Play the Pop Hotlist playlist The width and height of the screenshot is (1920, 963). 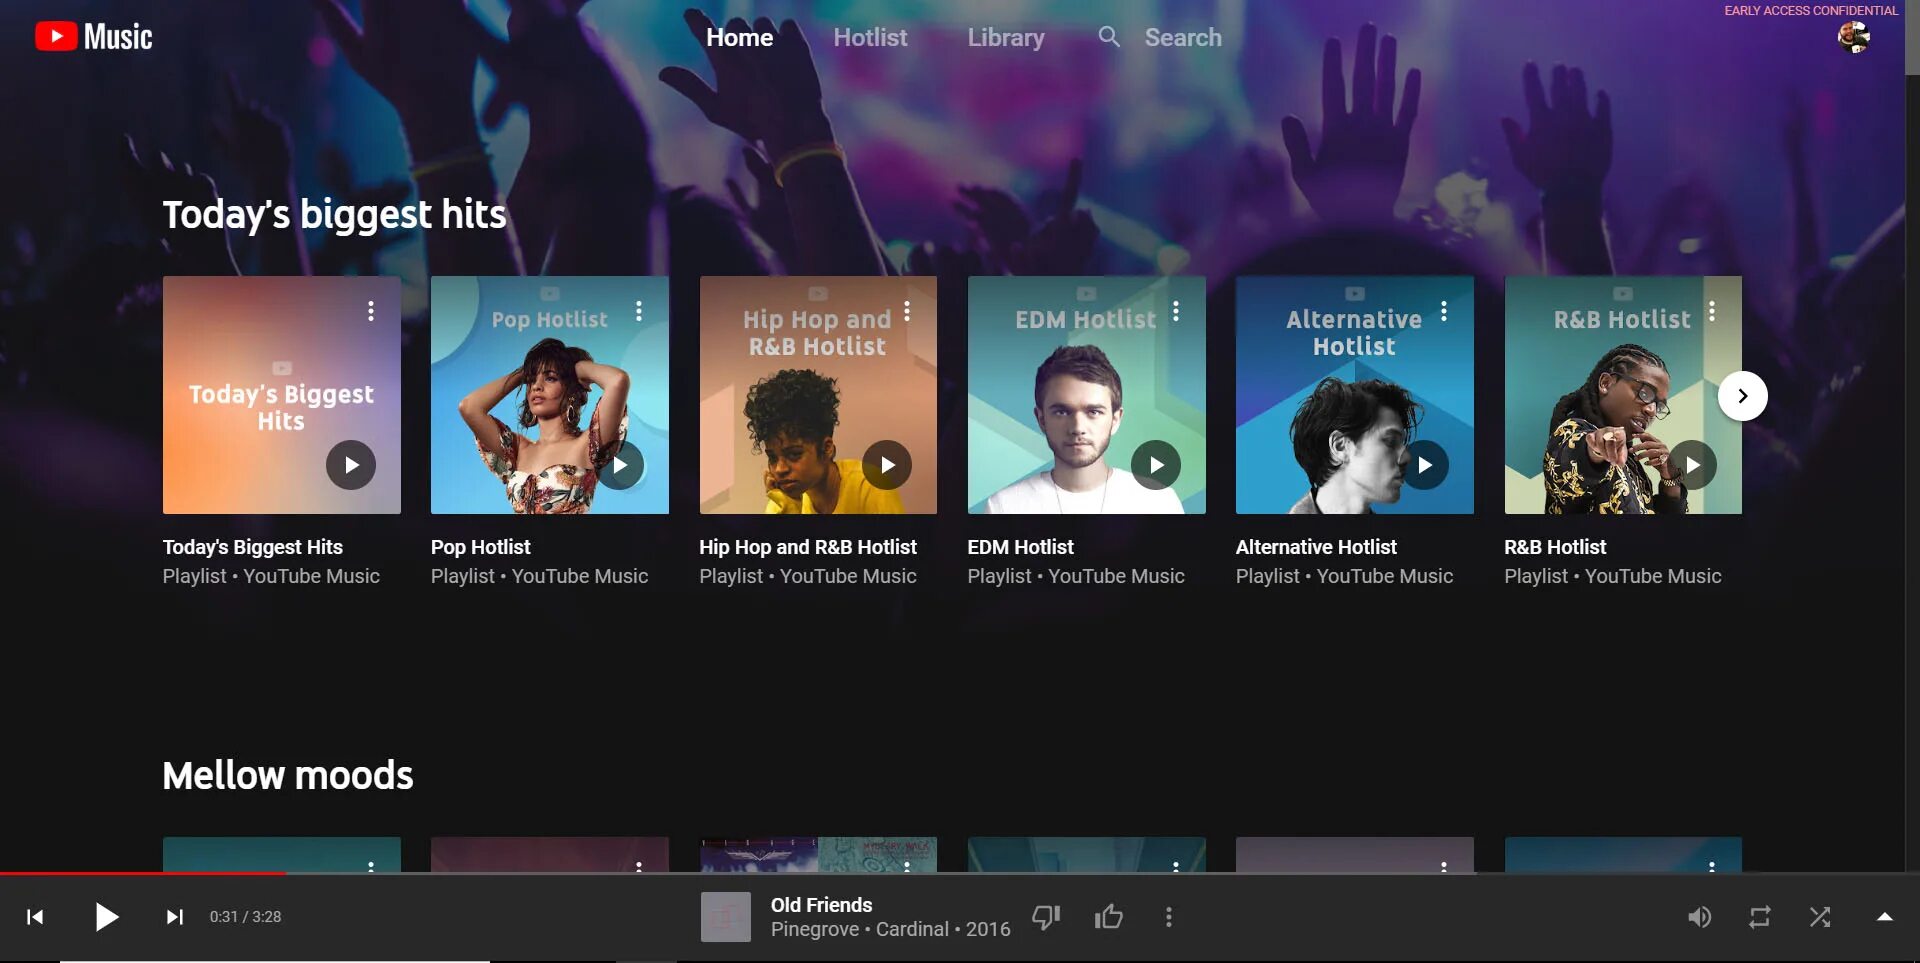coord(619,465)
